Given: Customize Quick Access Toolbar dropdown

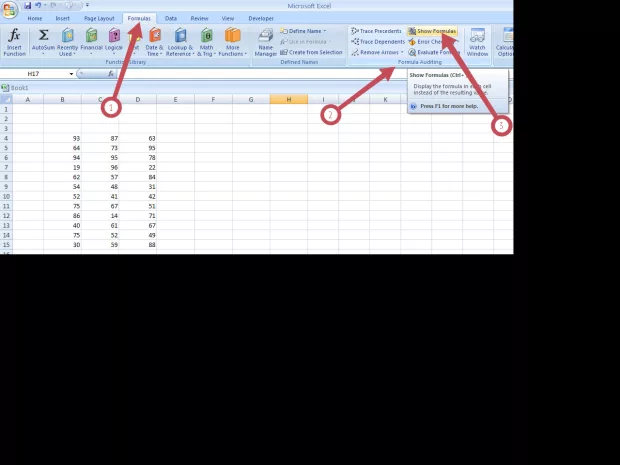Looking at the screenshot, I should [x=87, y=6].
